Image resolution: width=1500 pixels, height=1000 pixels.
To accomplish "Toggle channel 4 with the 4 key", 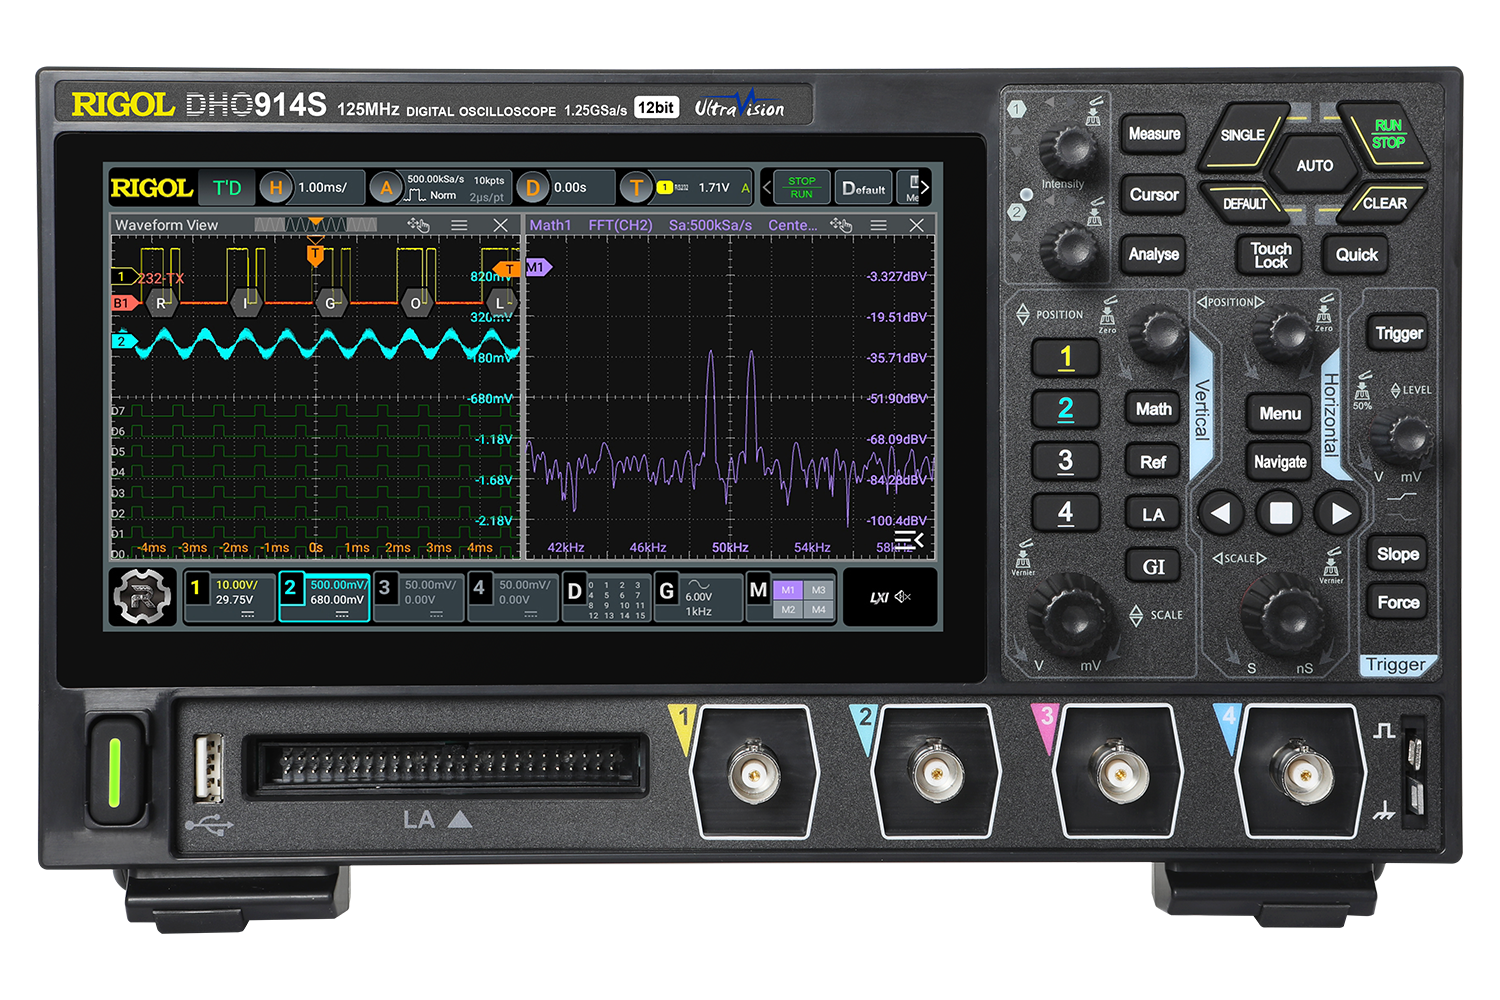I will tap(1066, 513).
